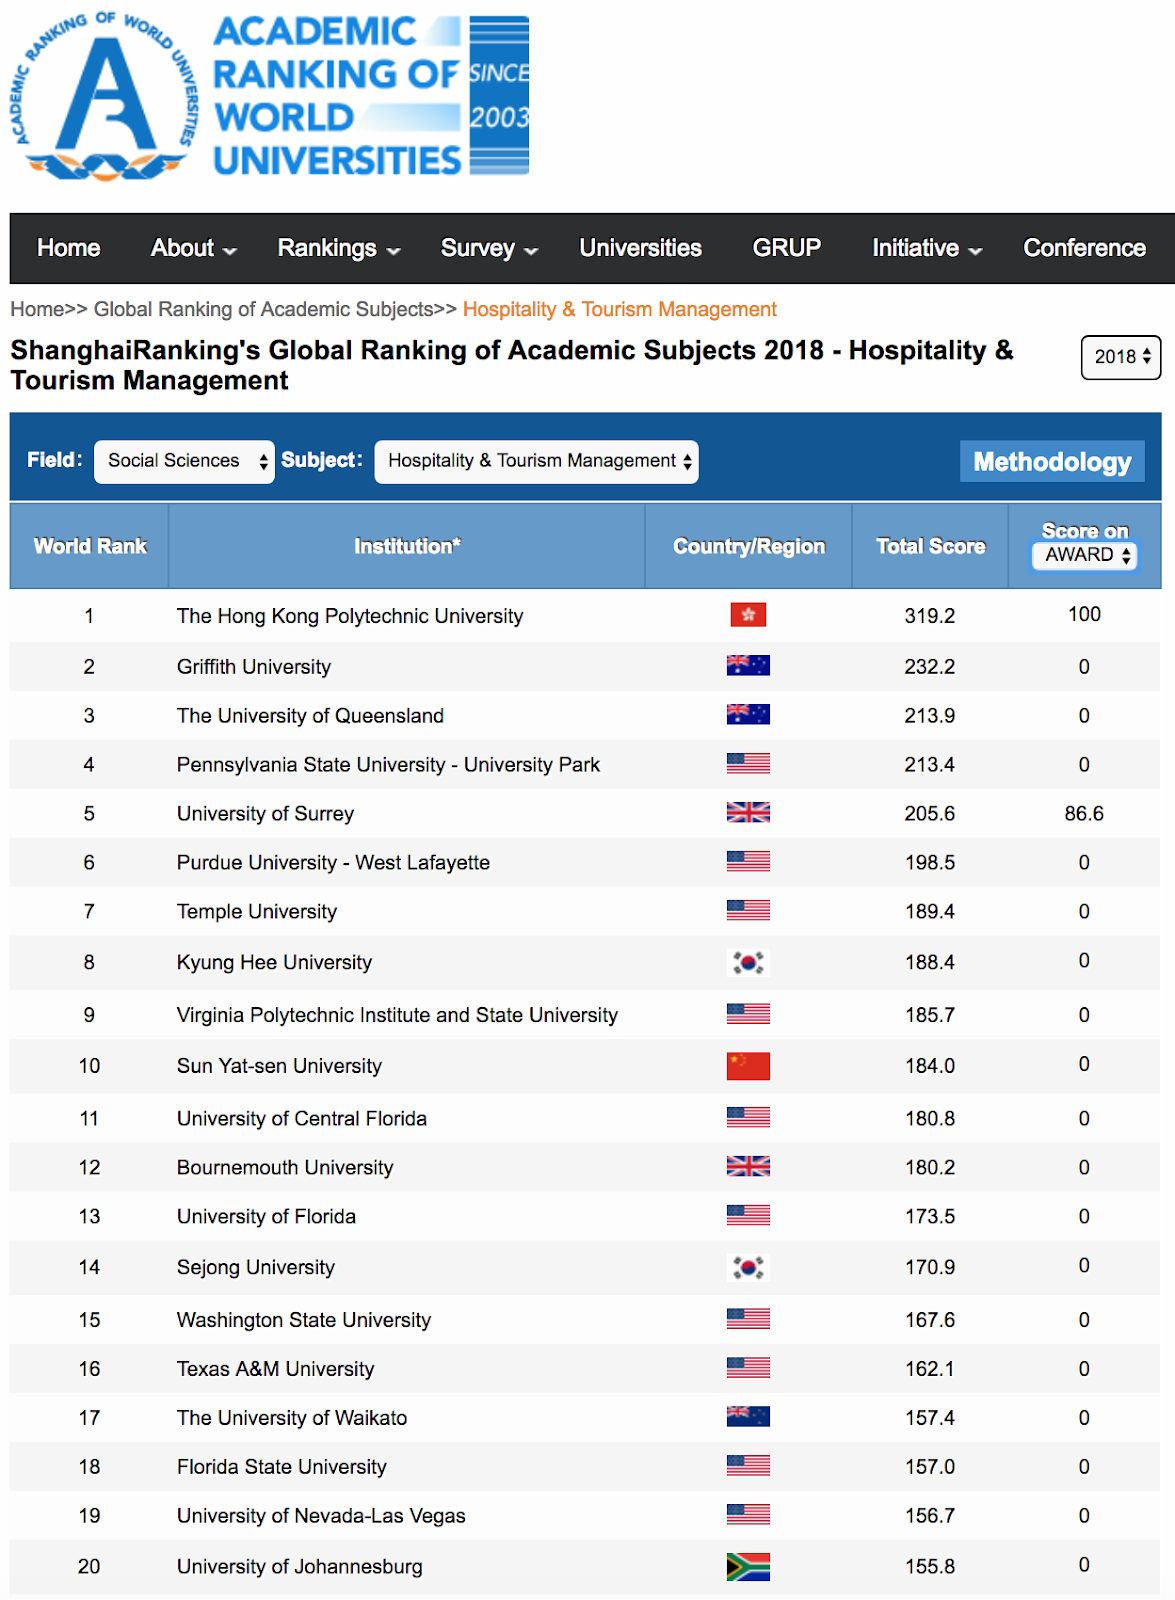Click Sejong University's Korea flag
1175x1600 pixels.
(x=748, y=1267)
